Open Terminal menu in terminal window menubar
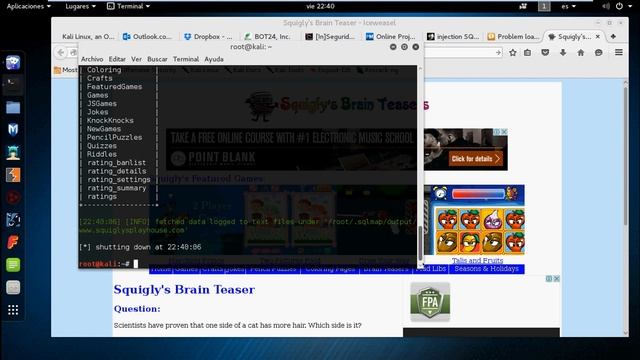The height and width of the screenshot is (360, 640). 186,59
